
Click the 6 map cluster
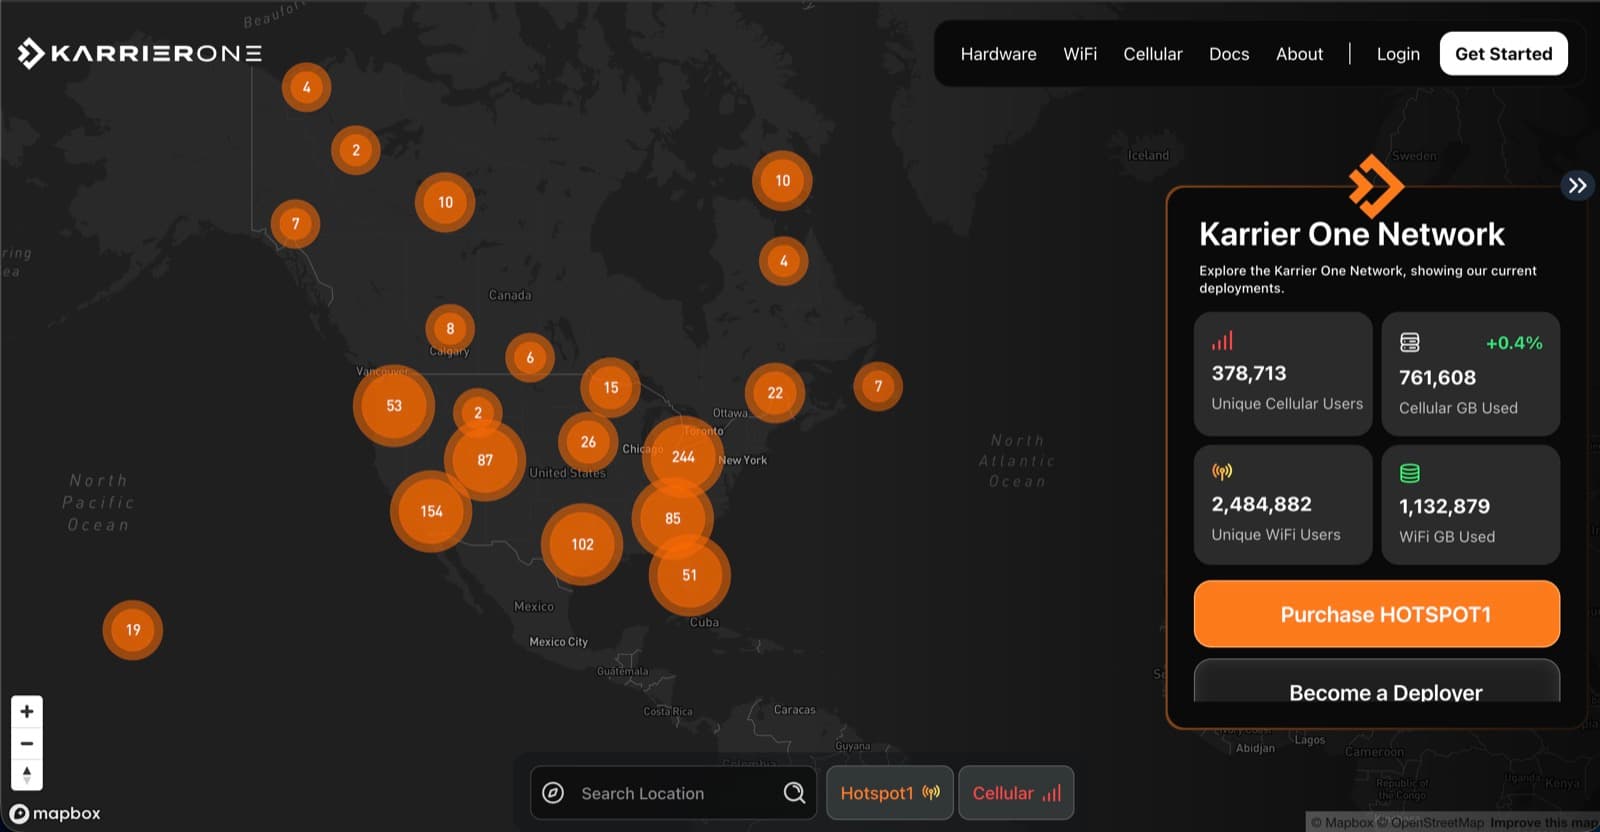(x=530, y=357)
